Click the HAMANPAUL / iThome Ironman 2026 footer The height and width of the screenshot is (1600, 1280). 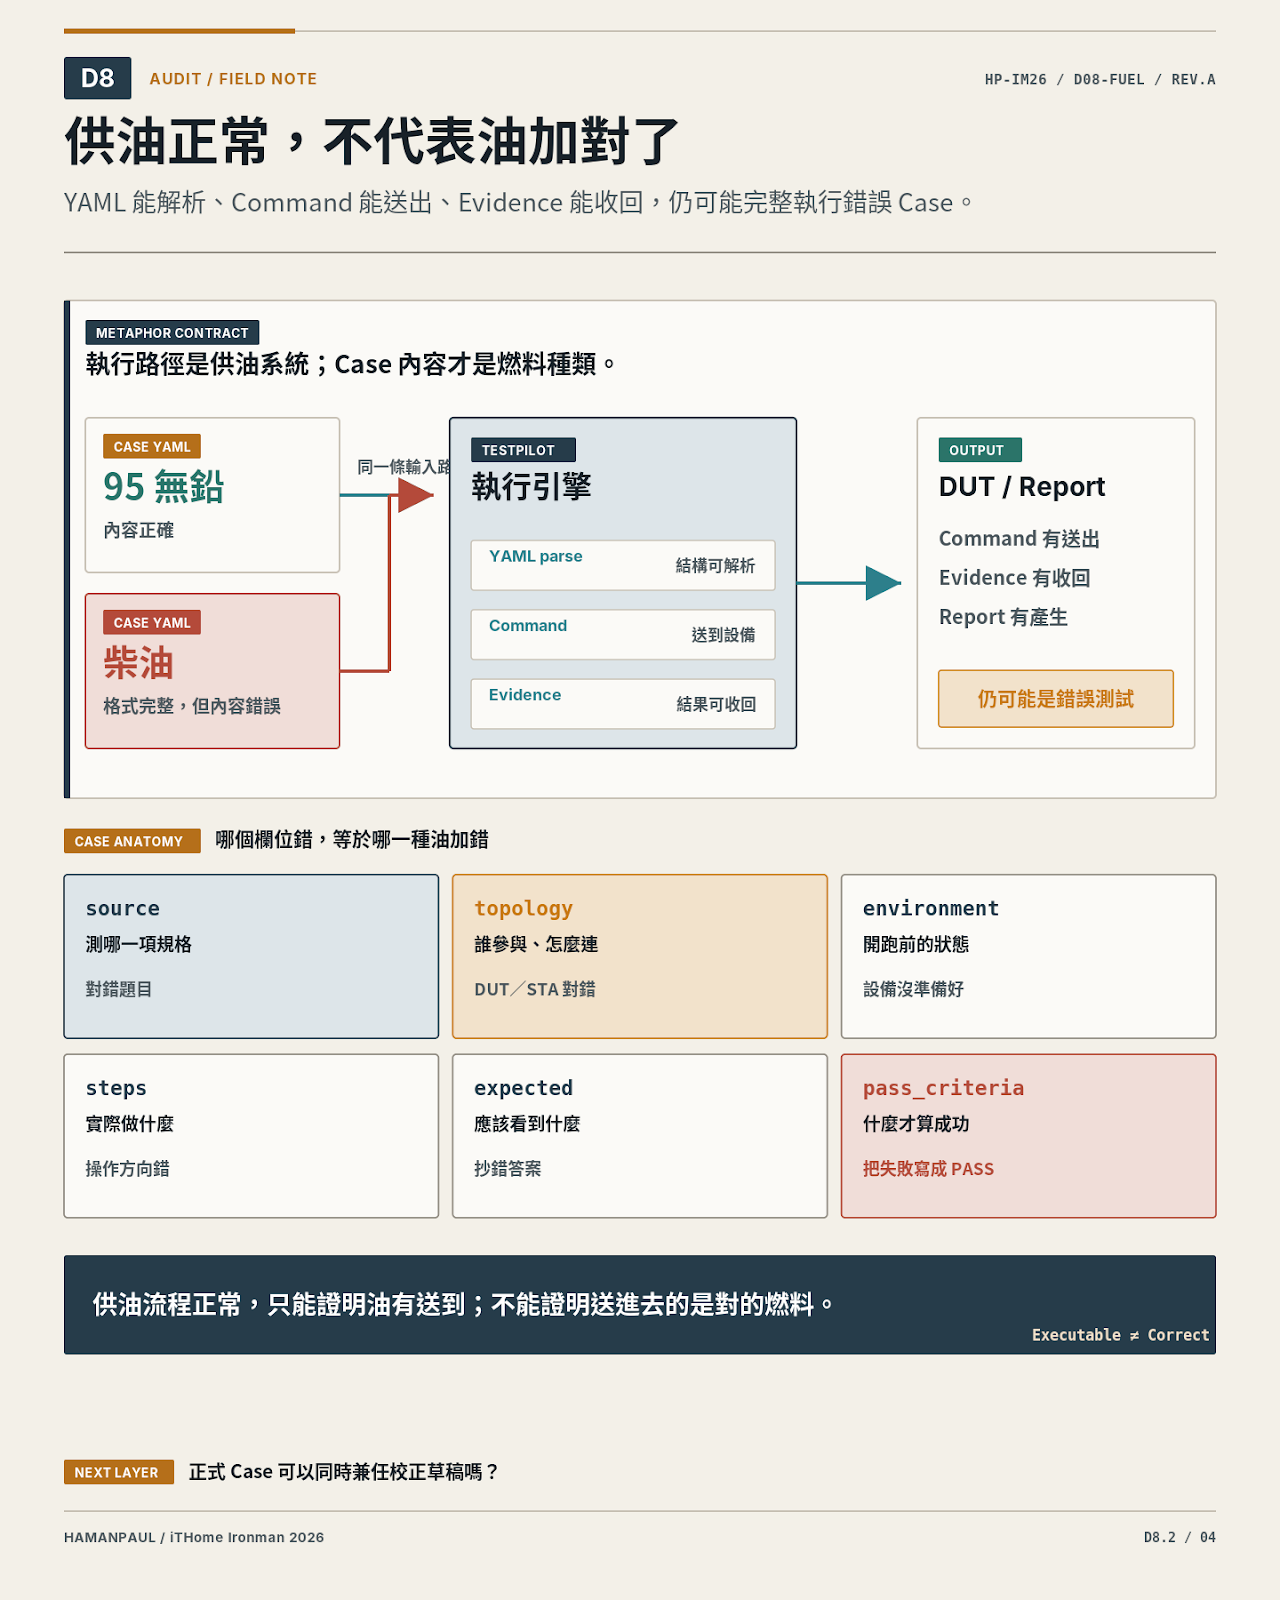coord(194,1538)
